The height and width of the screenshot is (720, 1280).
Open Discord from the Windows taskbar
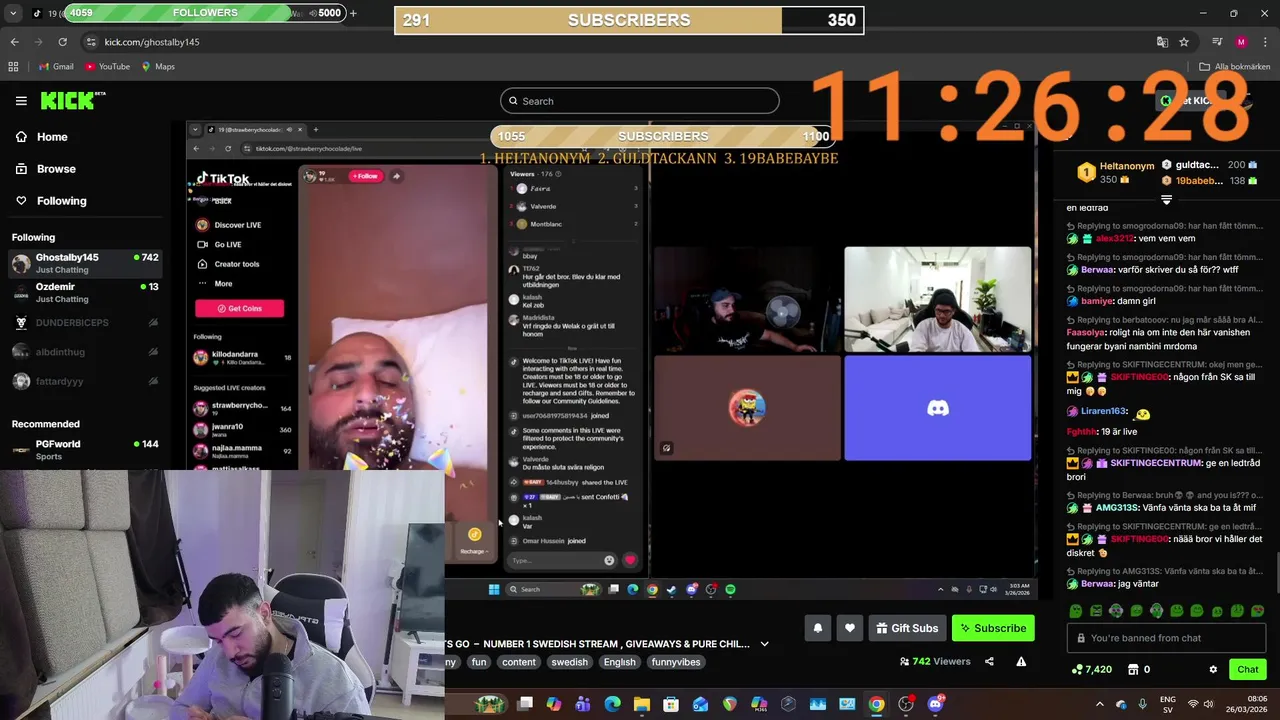935,704
